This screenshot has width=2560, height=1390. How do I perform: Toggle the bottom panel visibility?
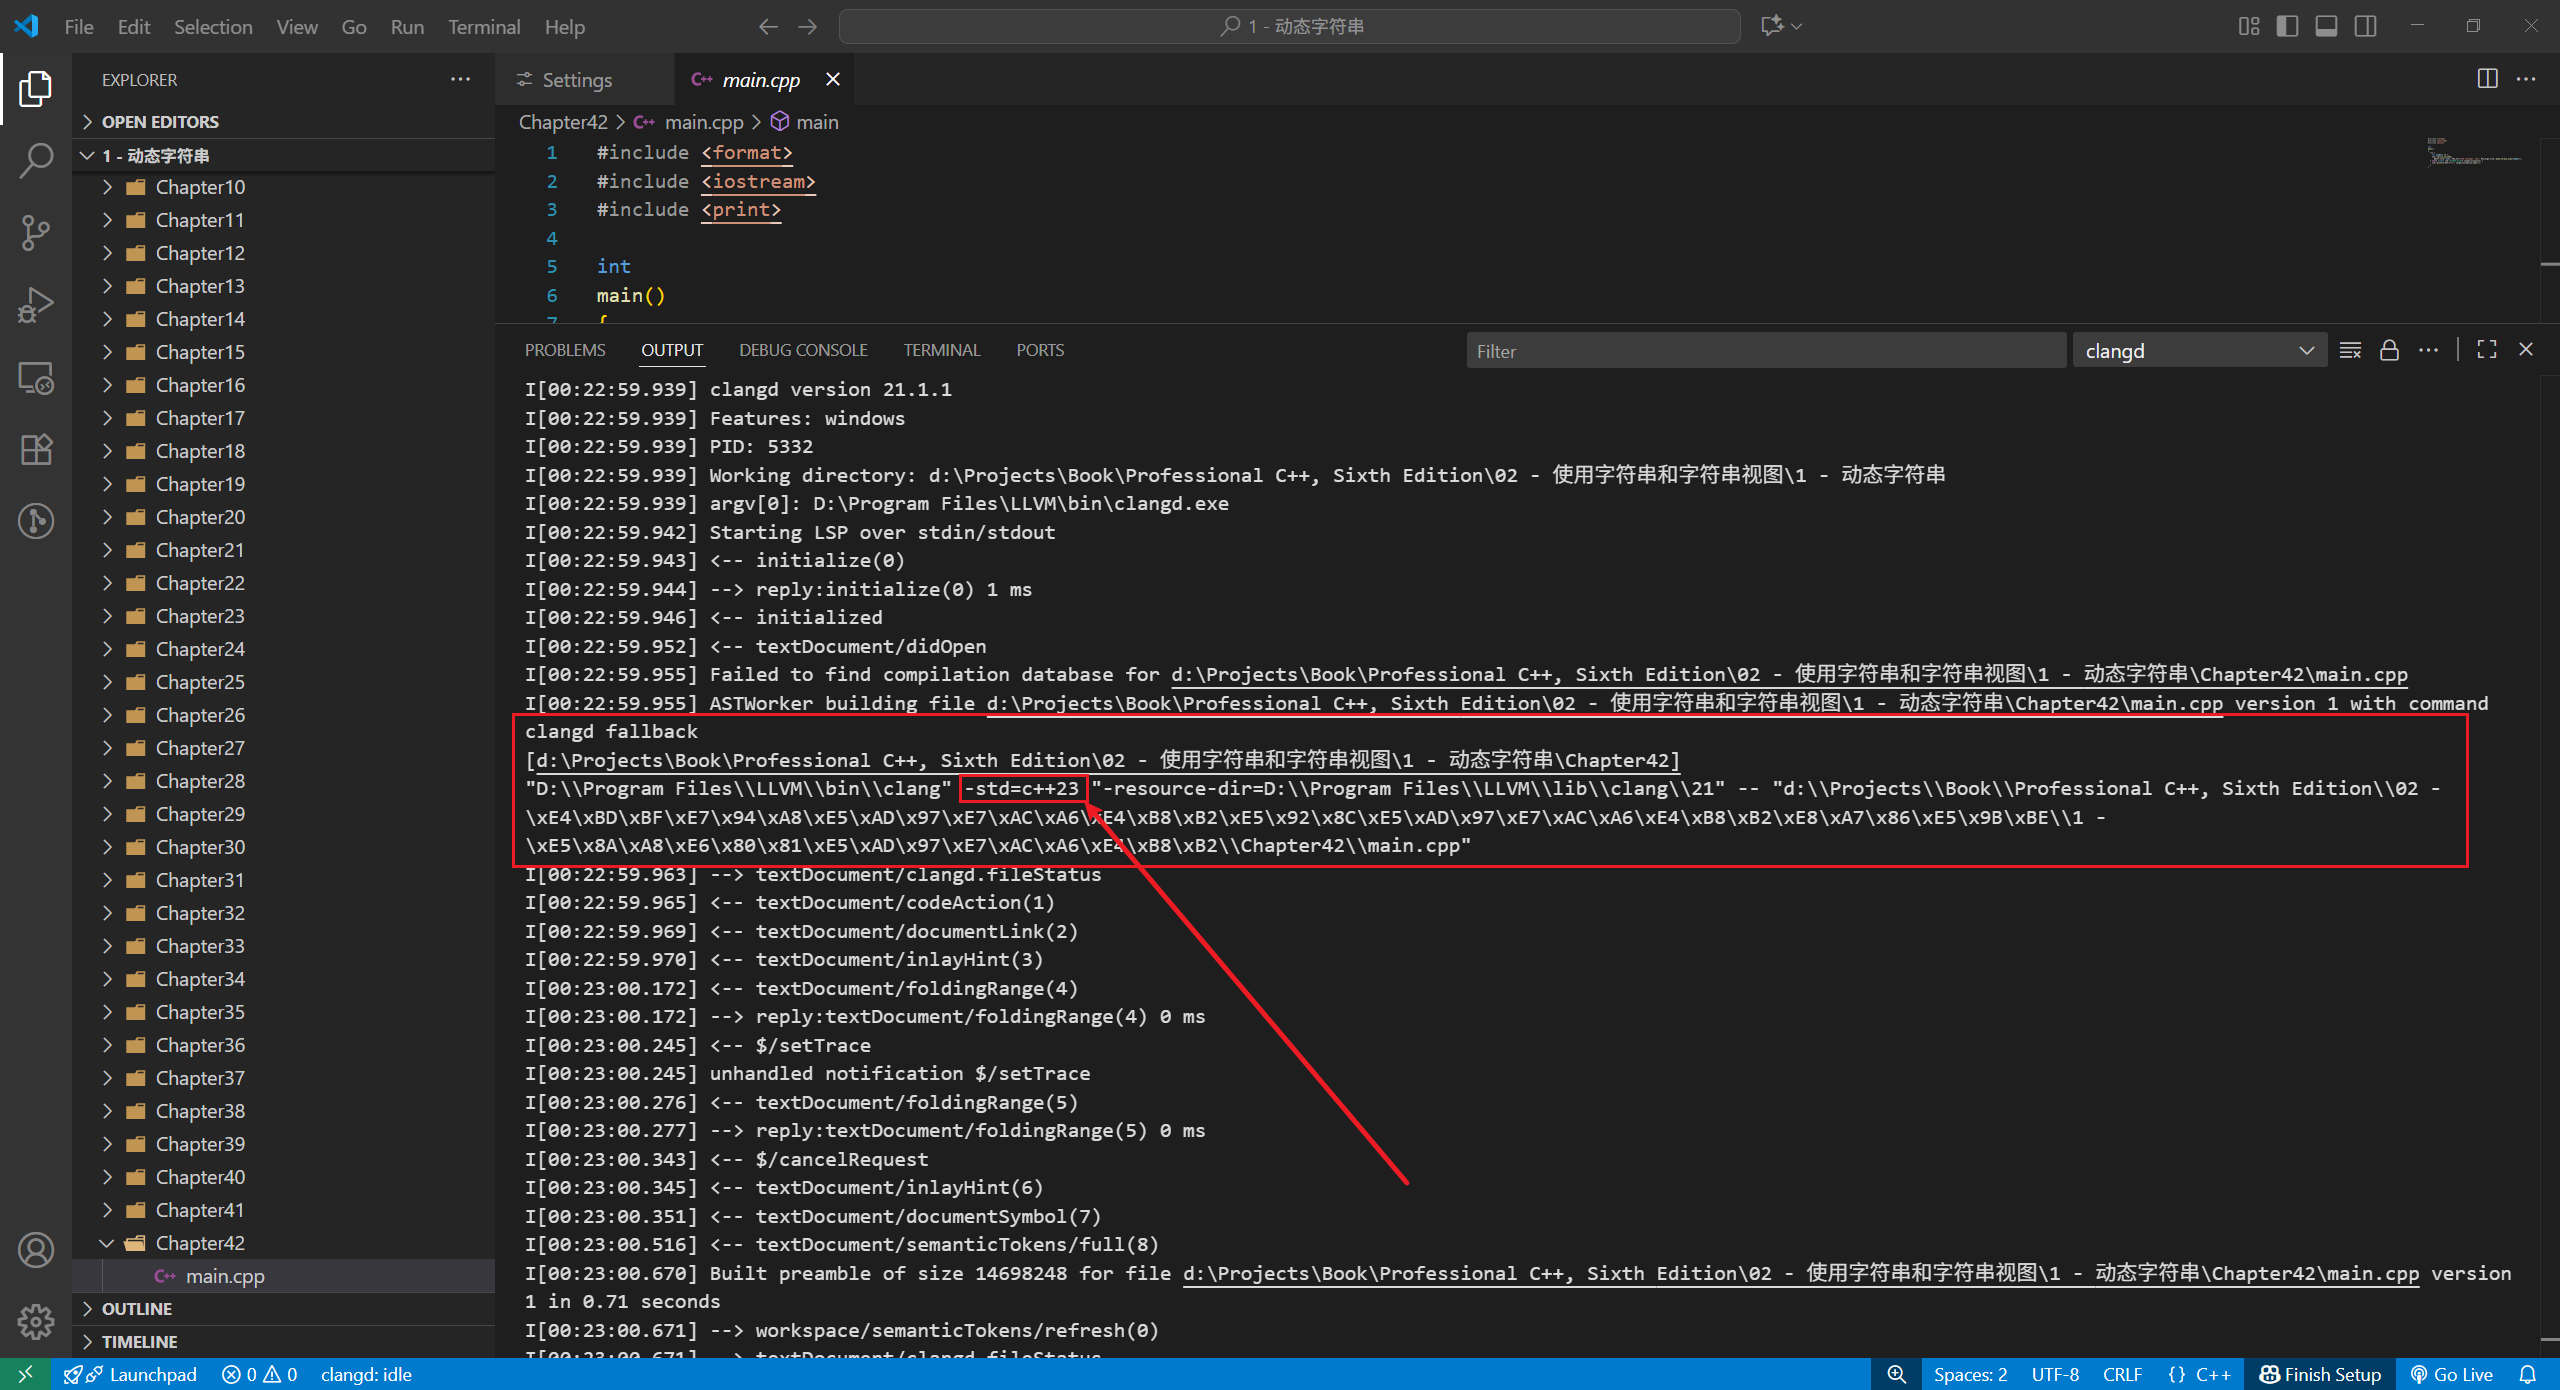point(2326,26)
